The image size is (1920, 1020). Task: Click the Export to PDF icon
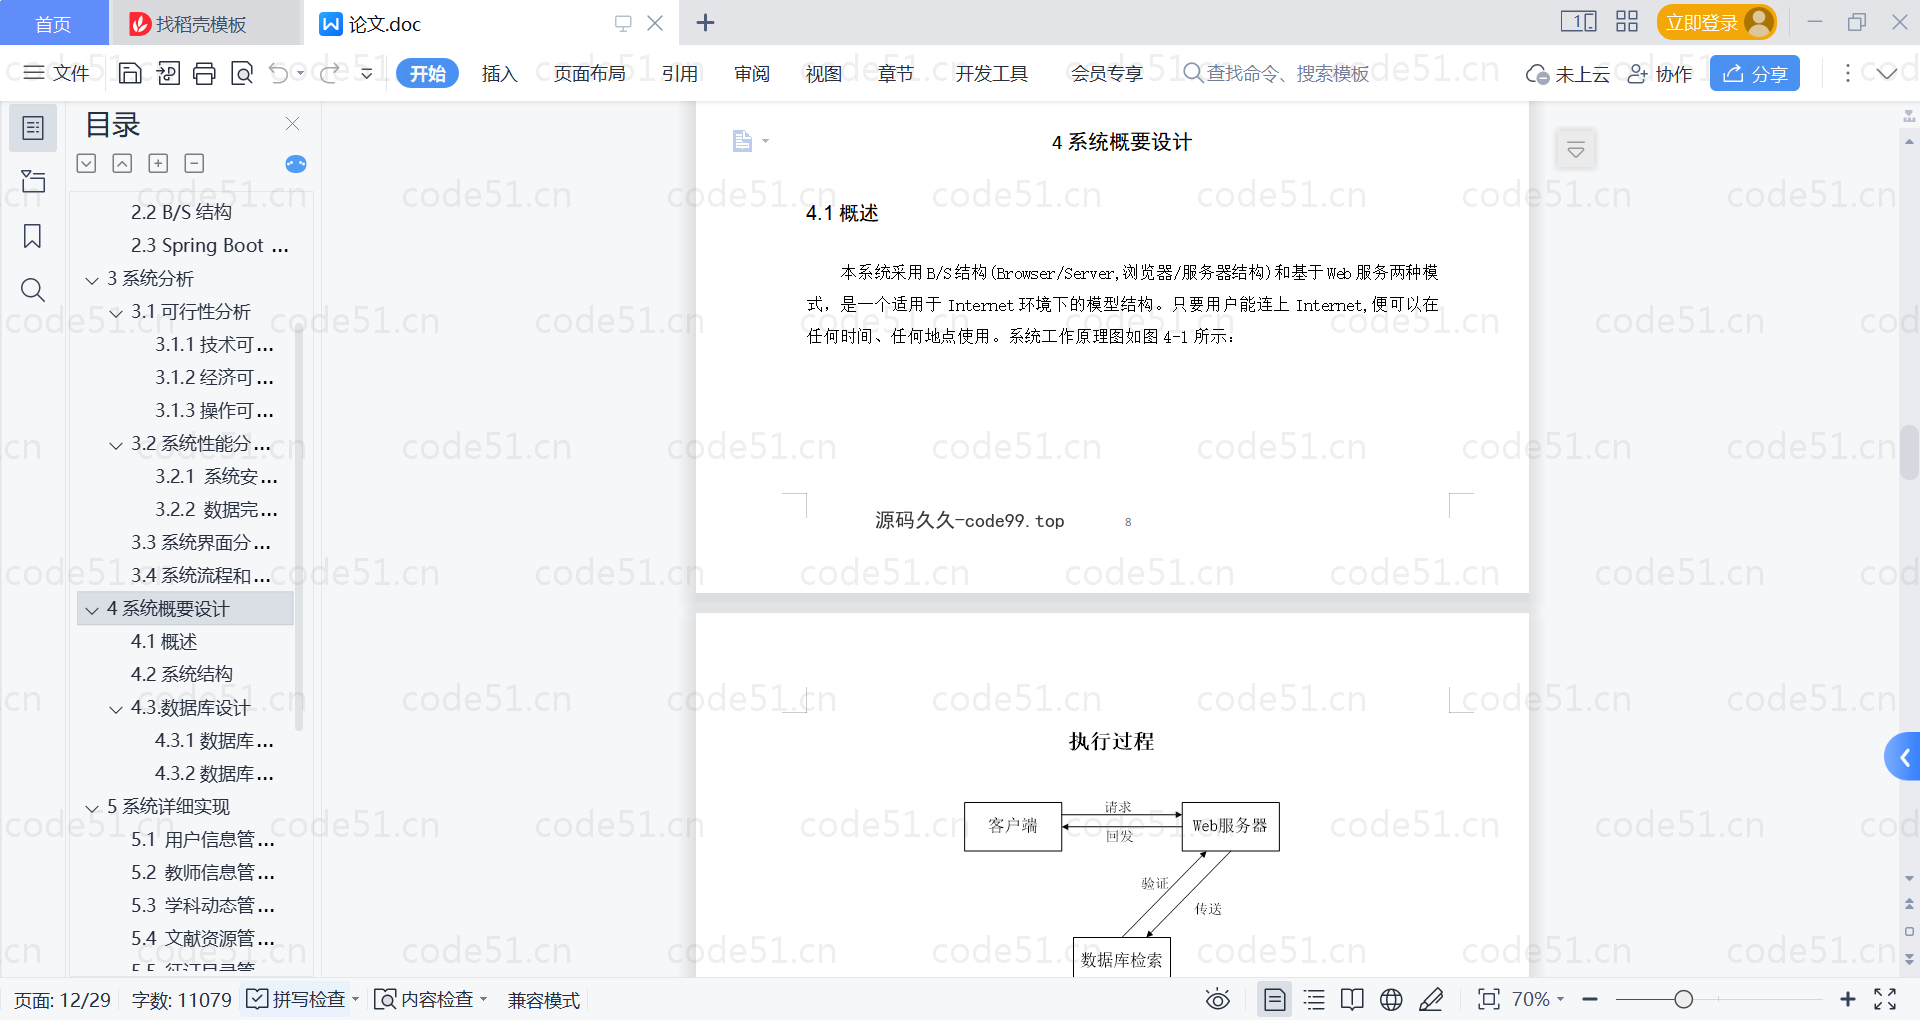(x=168, y=73)
